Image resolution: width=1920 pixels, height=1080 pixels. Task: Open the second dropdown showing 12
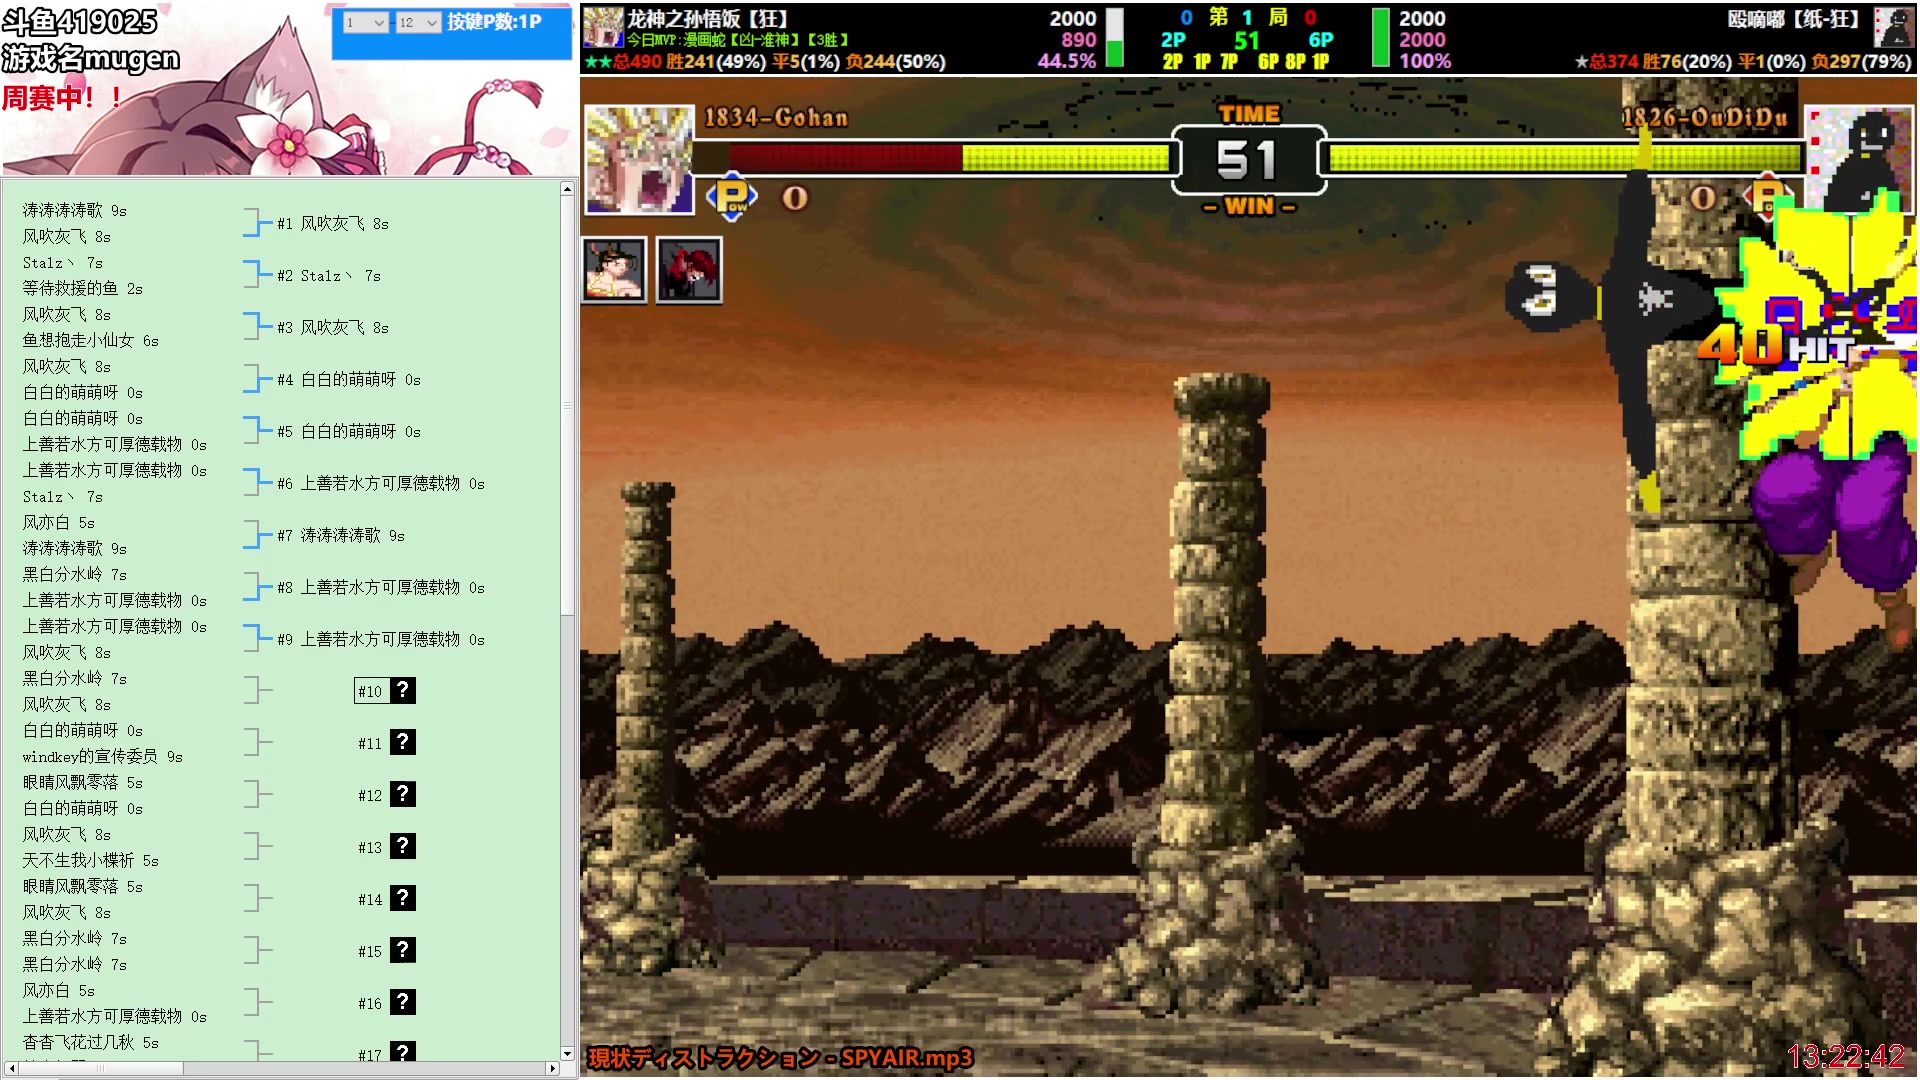[x=418, y=22]
